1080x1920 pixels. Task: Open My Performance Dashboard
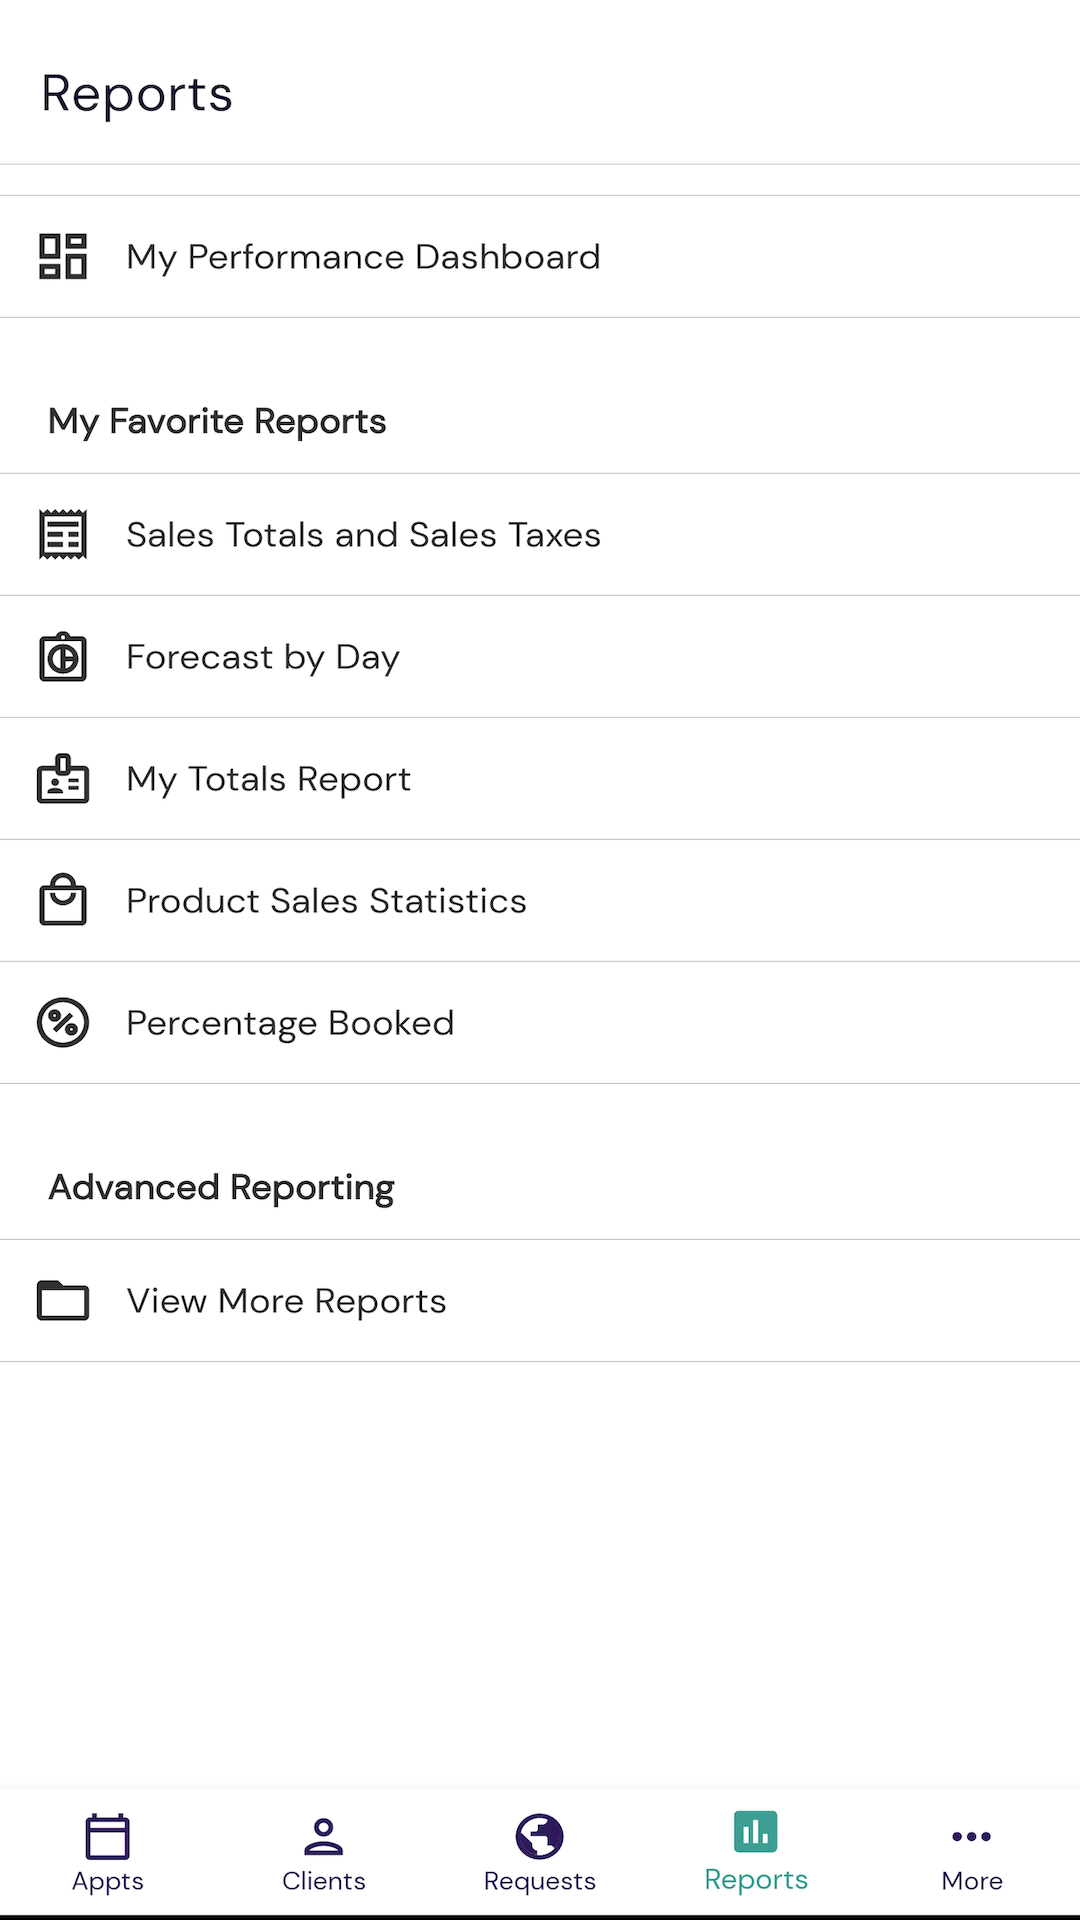pos(363,257)
